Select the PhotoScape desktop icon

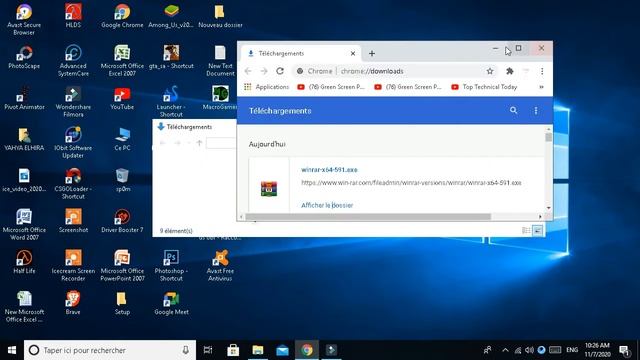pyautogui.click(x=24, y=57)
